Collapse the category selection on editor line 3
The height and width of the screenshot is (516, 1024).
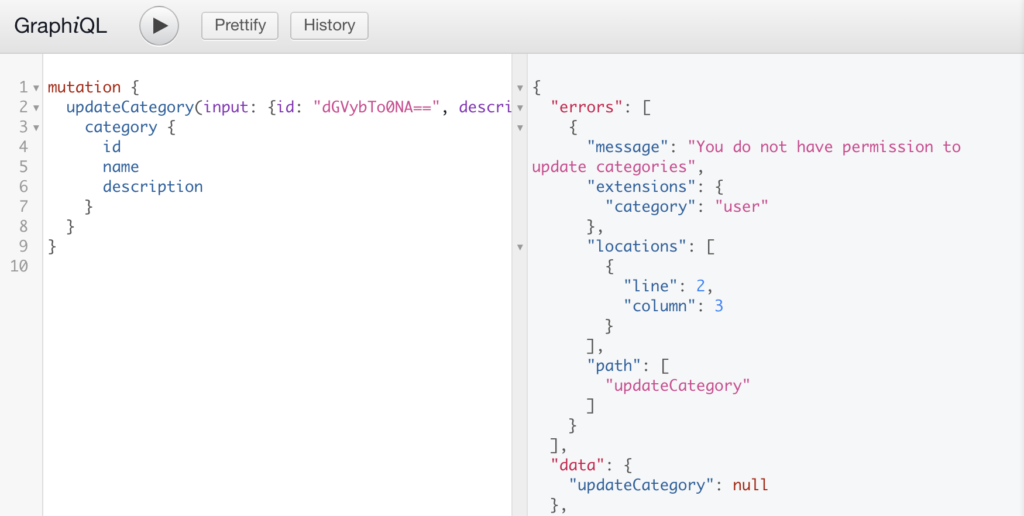pos(36,128)
